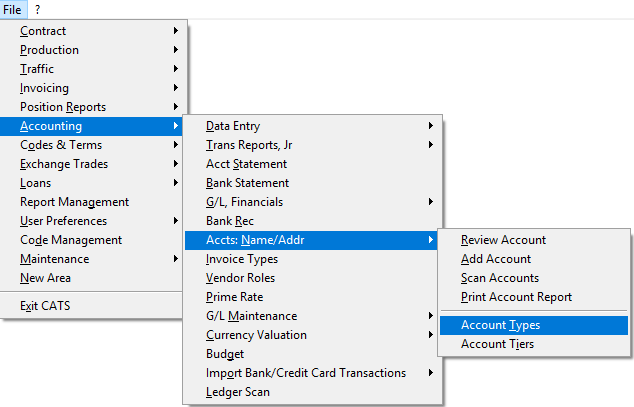Image resolution: width=634 pixels, height=407 pixels.
Task: Open the Data Entry submenu
Action: point(312,126)
